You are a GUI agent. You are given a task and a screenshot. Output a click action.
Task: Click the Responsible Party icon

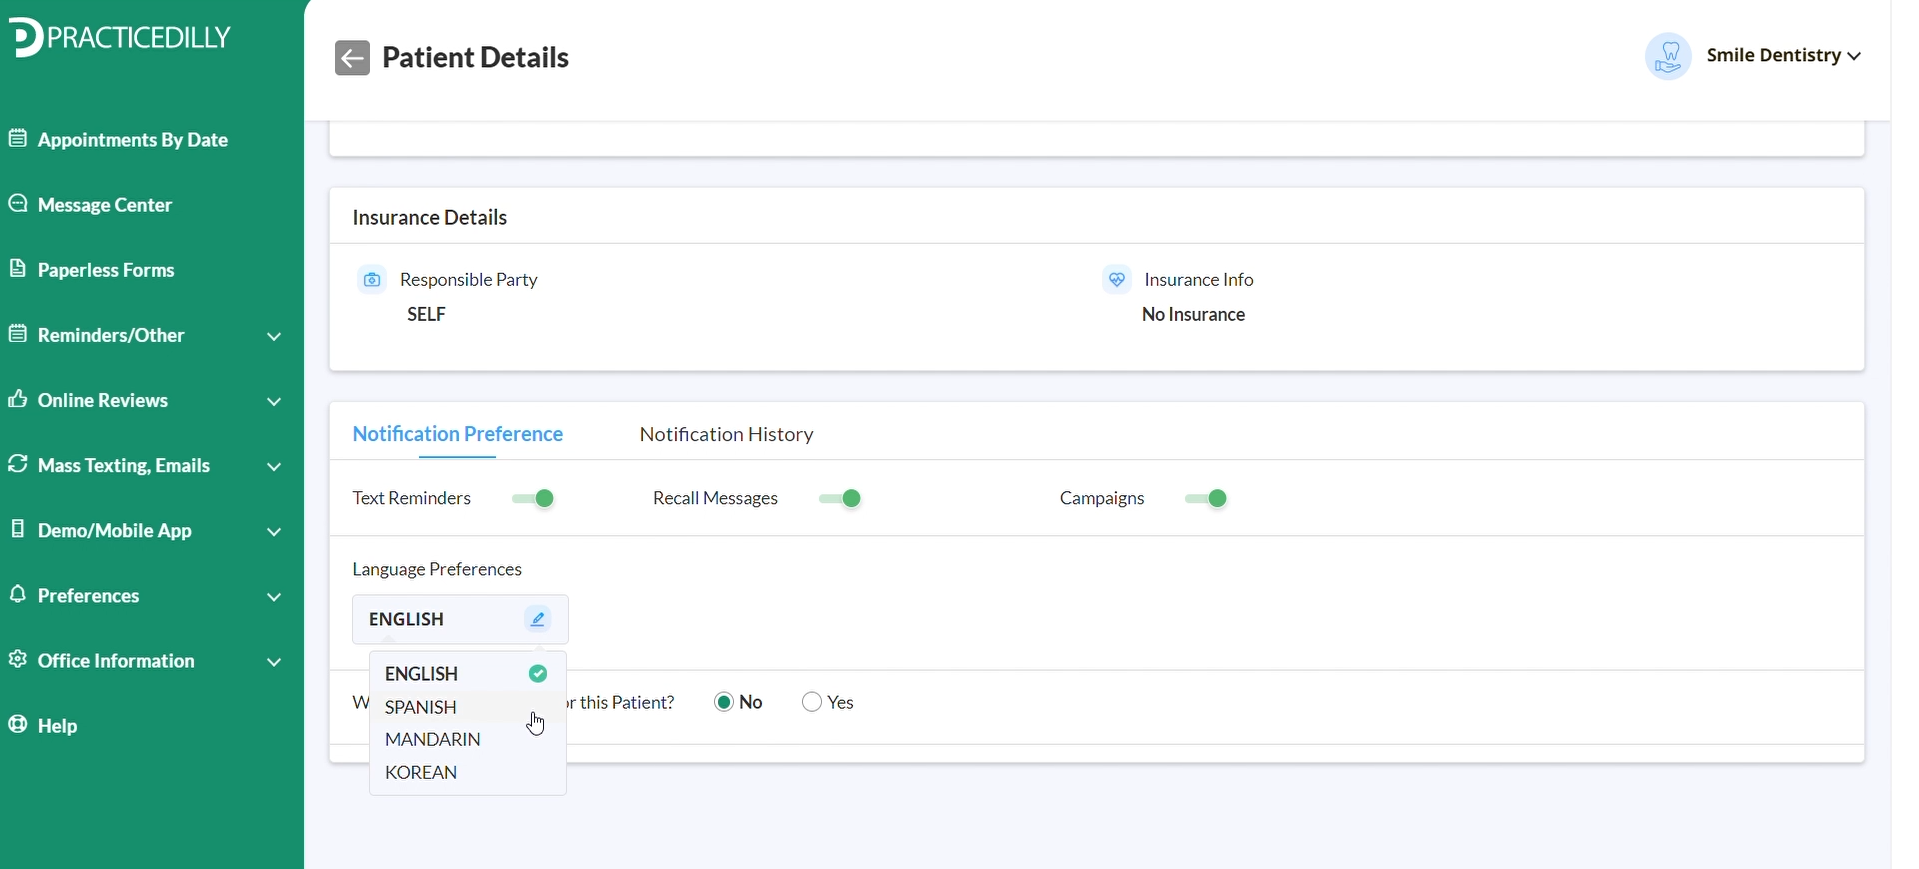pyautogui.click(x=372, y=280)
